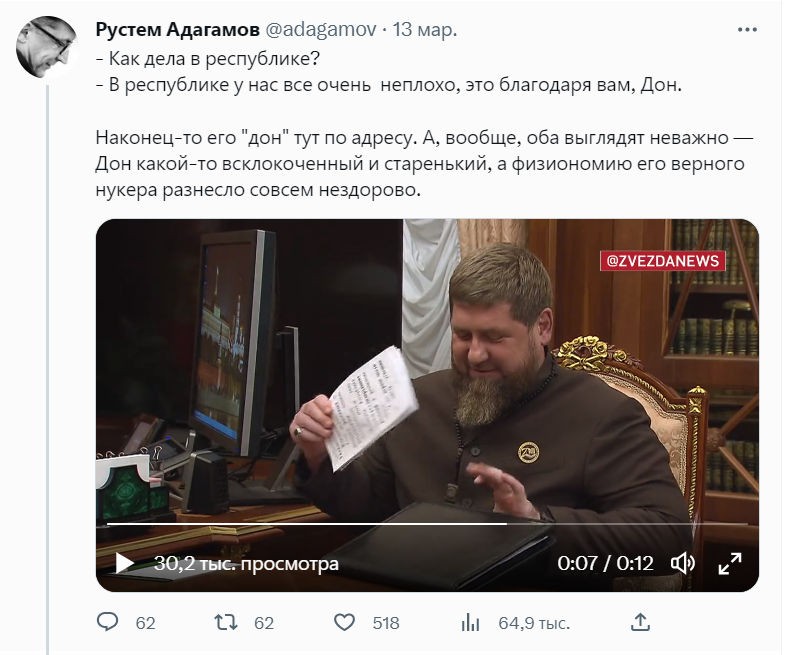The height and width of the screenshot is (655, 787).
Task: Play the video with the play button
Action: 124,563
